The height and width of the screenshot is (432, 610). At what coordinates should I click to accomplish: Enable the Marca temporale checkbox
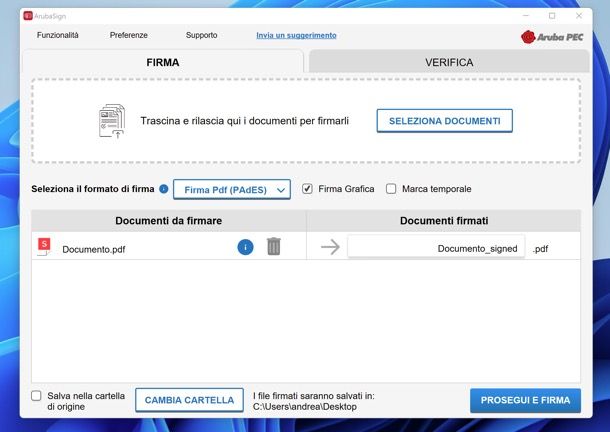[x=391, y=189]
